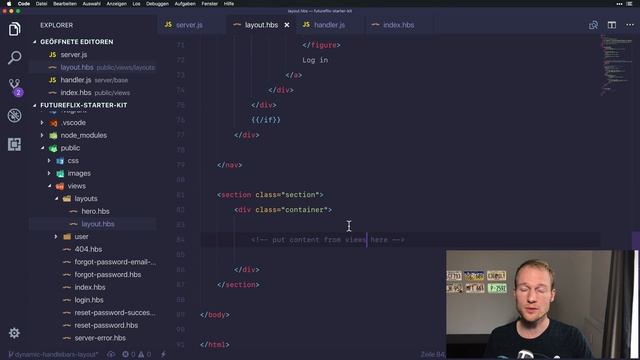This screenshot has height=360, width=640.
Task: Open the Debug view icon
Action: click(14, 116)
